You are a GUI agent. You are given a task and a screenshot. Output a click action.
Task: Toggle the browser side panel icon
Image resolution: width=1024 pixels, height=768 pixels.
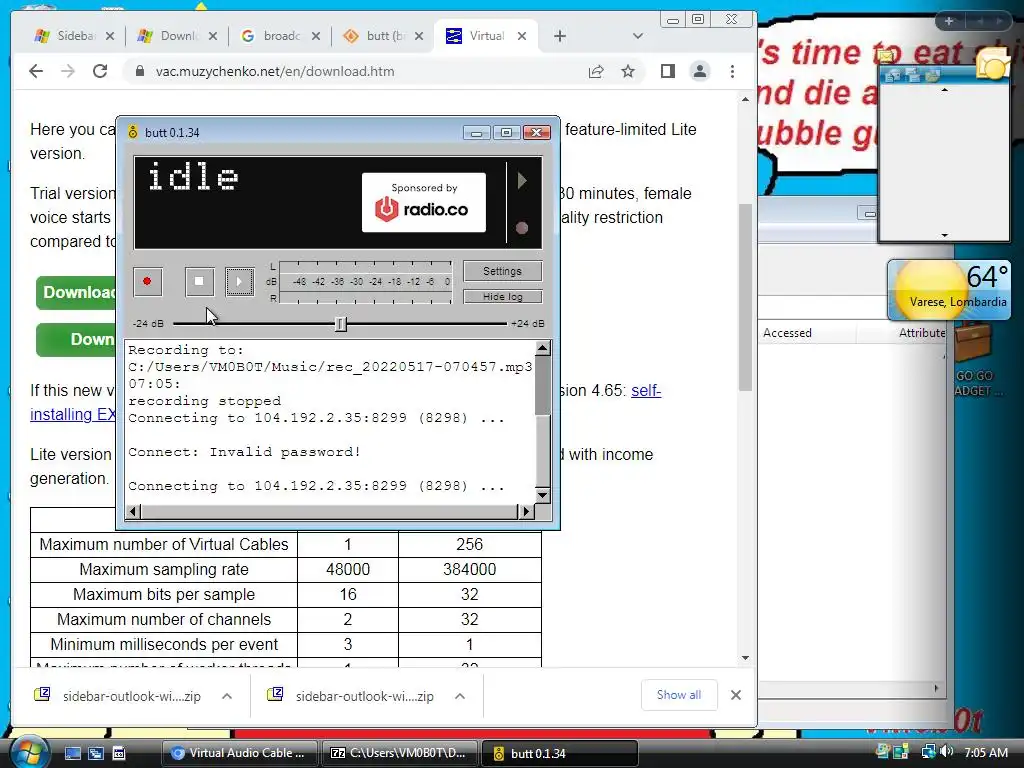click(667, 71)
